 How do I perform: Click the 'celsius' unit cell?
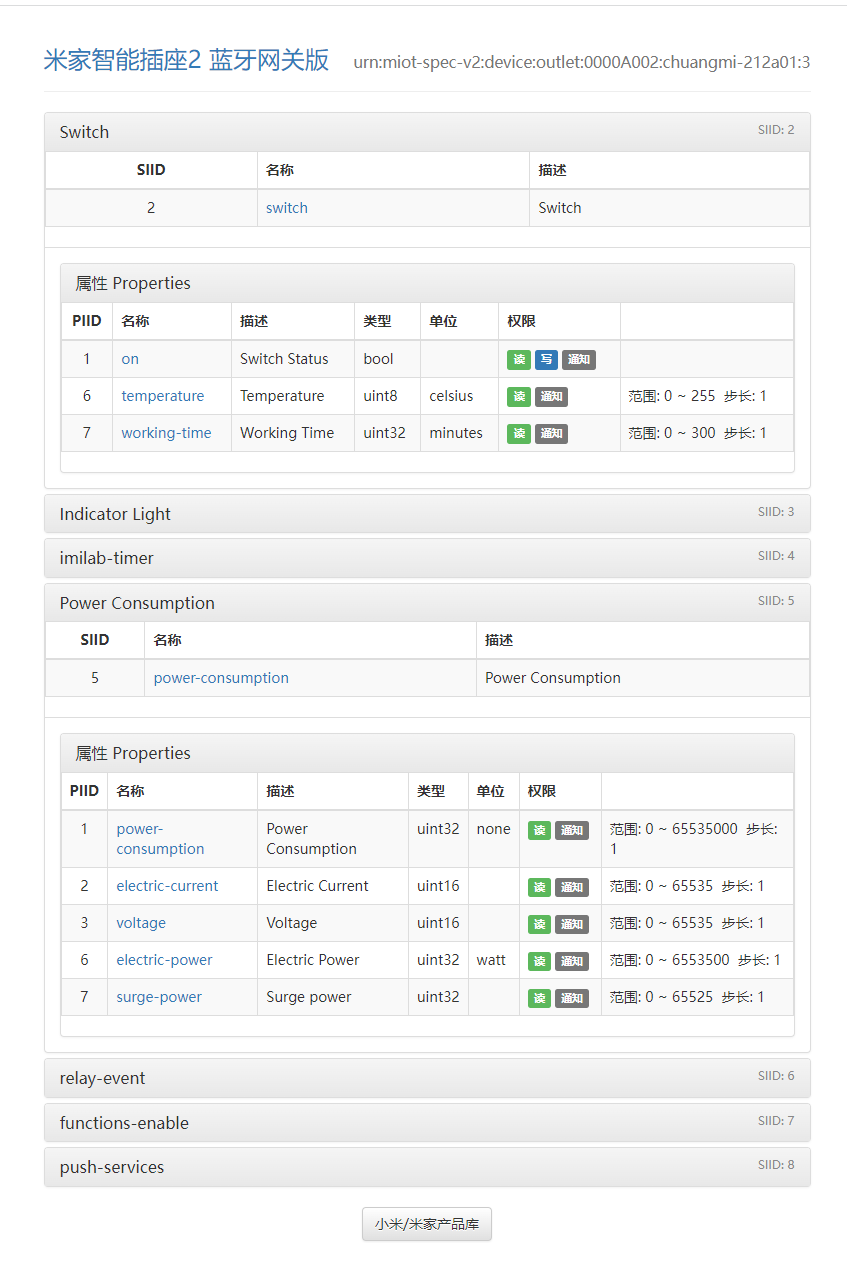(x=459, y=396)
